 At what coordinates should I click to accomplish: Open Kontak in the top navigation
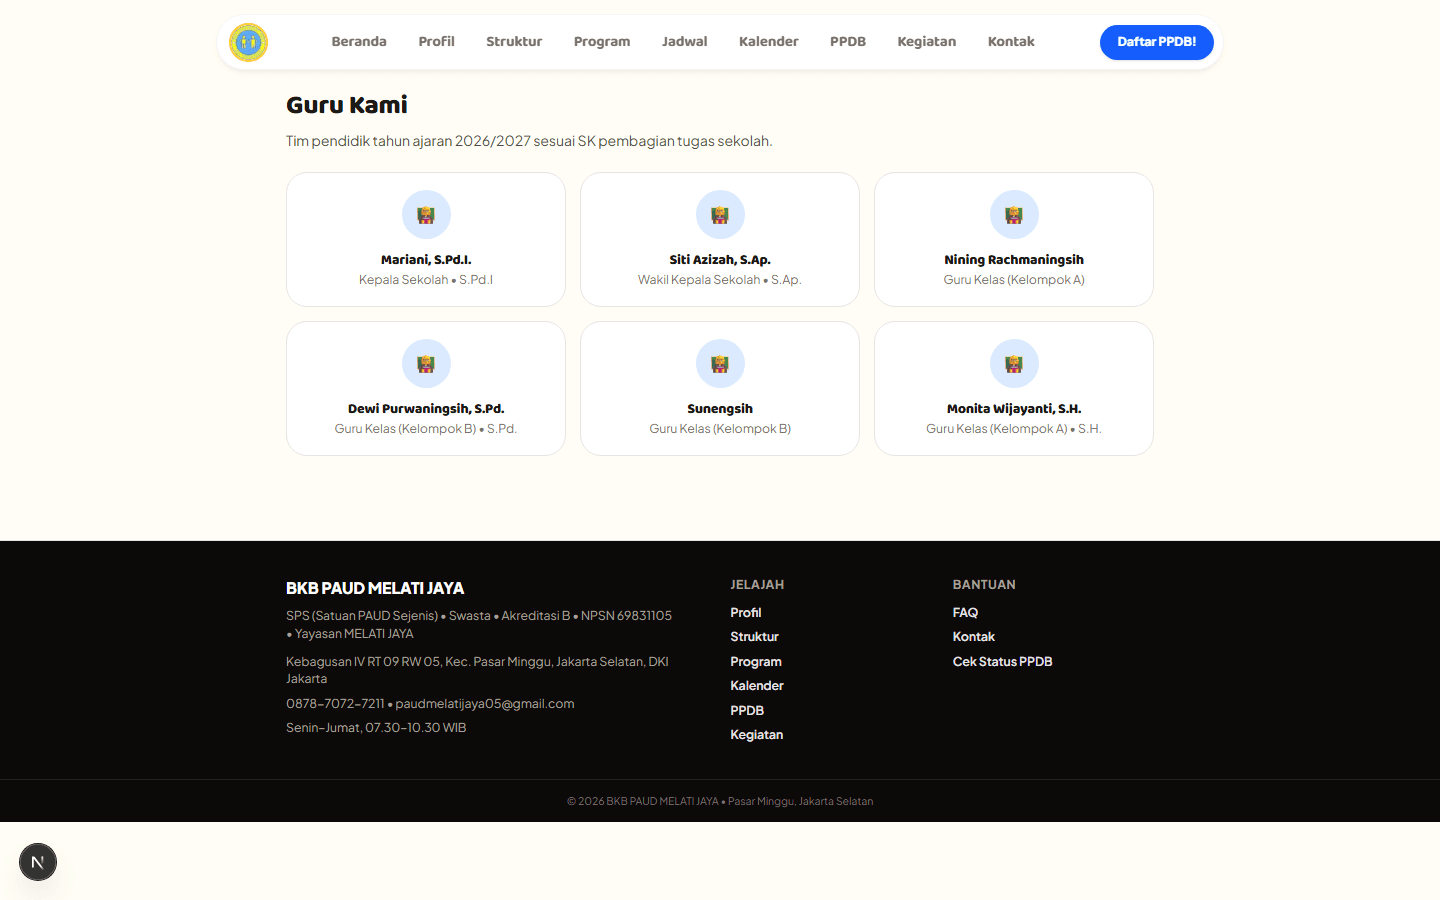click(1011, 42)
